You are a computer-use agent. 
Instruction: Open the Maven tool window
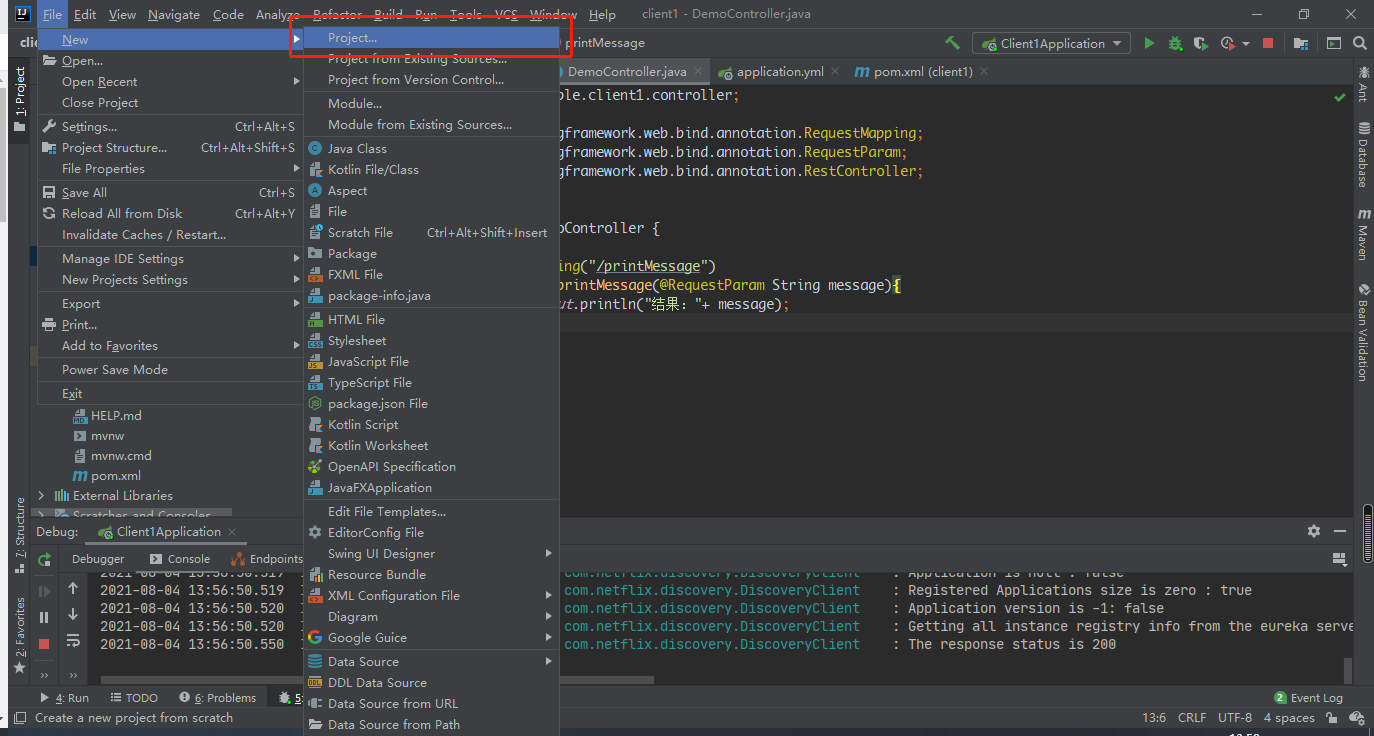pyautogui.click(x=1363, y=235)
